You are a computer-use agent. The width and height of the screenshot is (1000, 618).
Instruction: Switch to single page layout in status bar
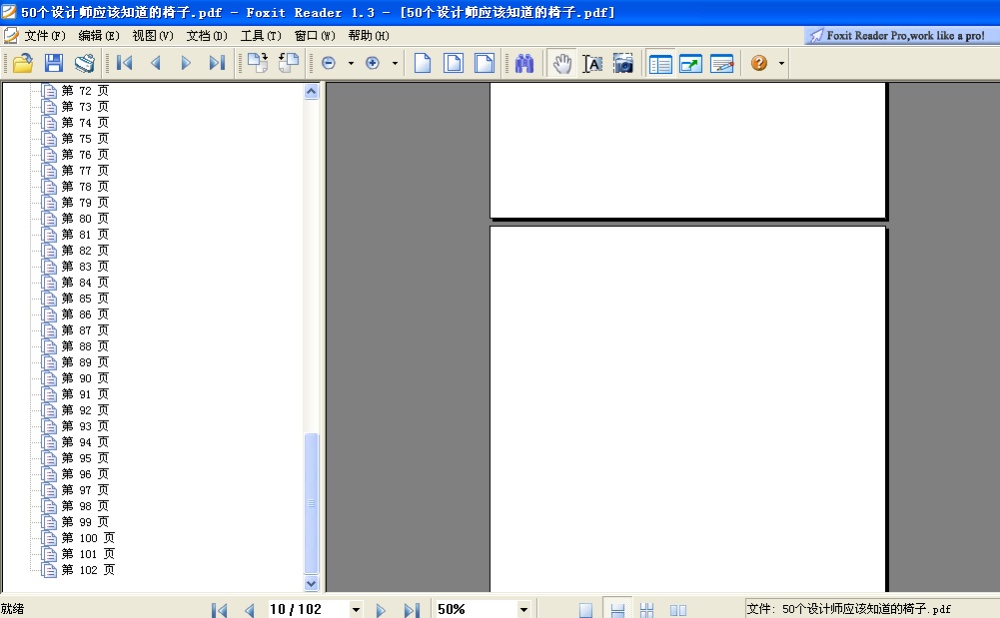pyautogui.click(x=586, y=609)
